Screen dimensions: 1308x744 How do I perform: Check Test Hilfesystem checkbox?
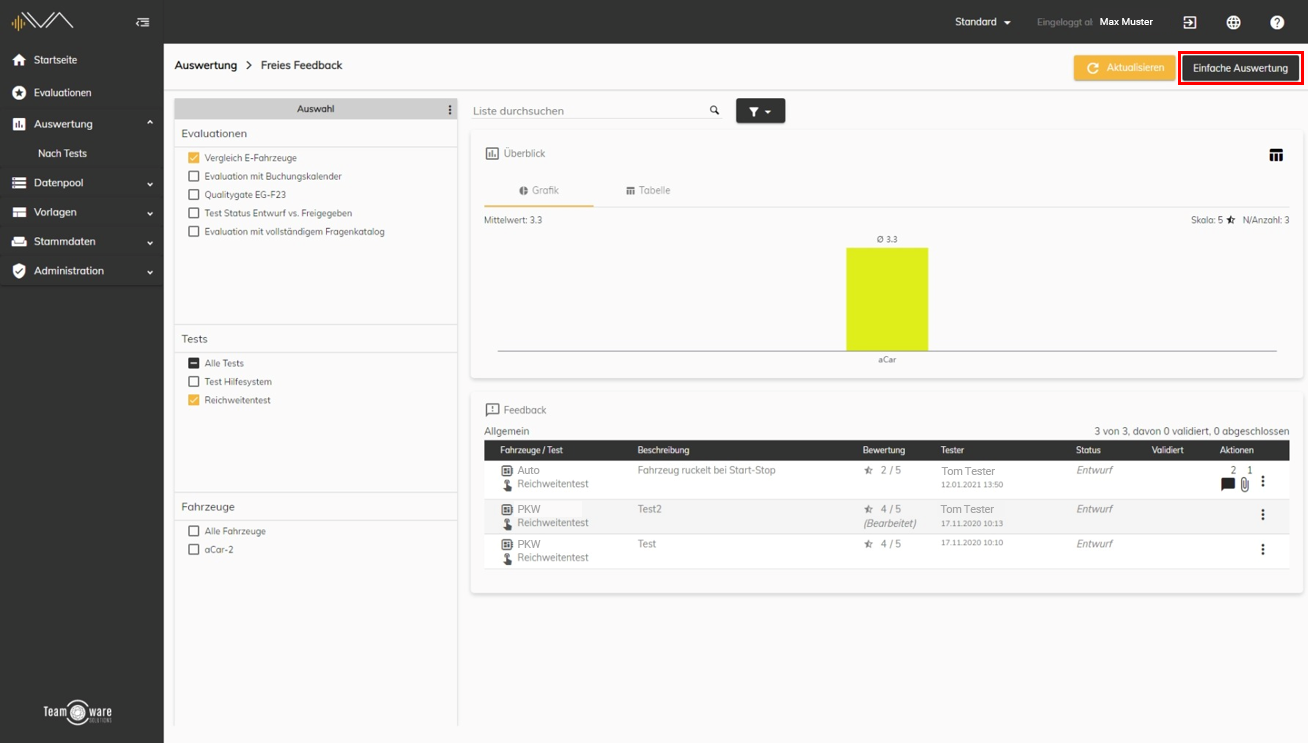[194, 382]
